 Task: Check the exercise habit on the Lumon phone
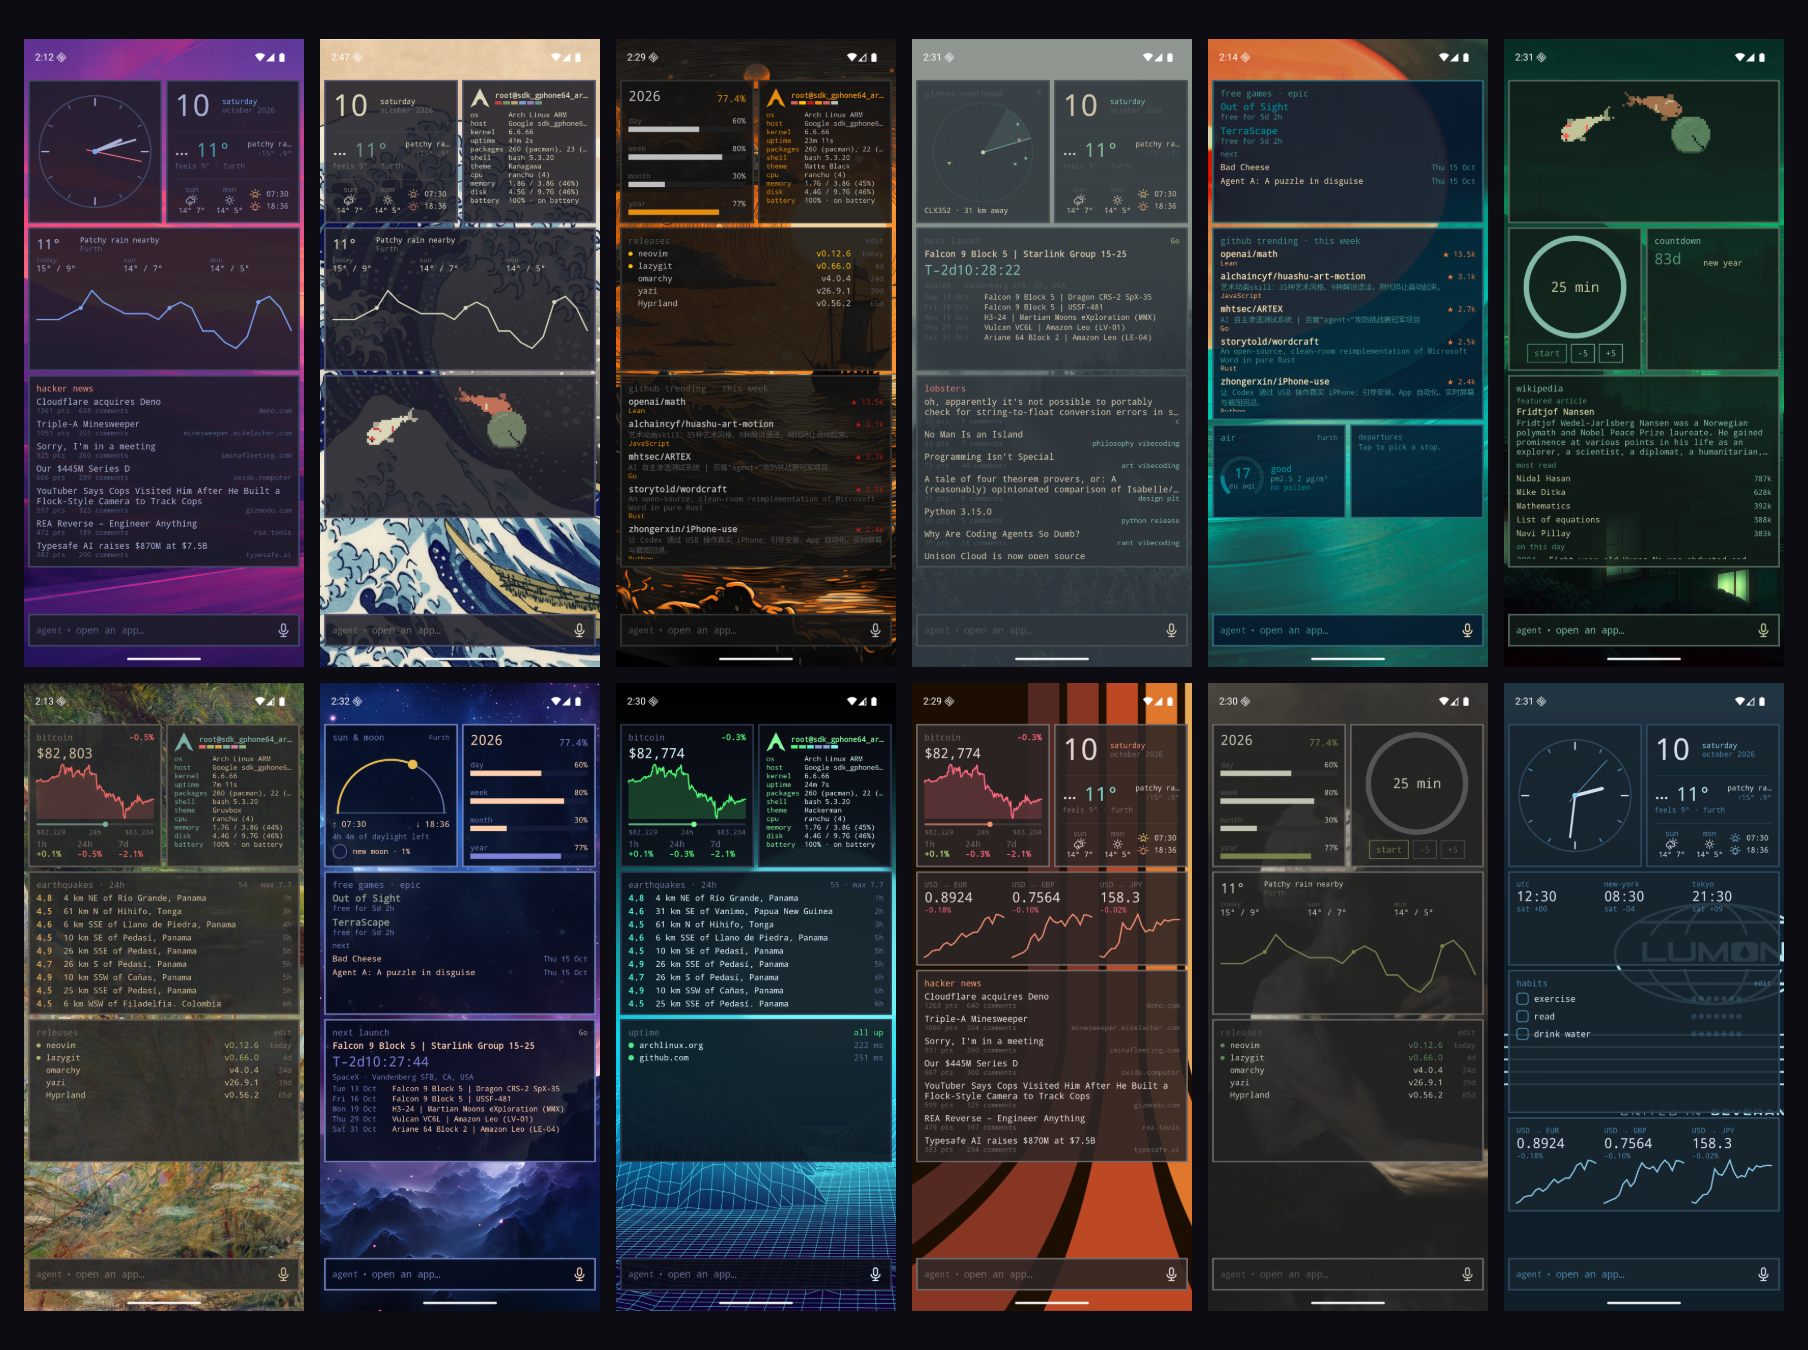pos(1522,999)
